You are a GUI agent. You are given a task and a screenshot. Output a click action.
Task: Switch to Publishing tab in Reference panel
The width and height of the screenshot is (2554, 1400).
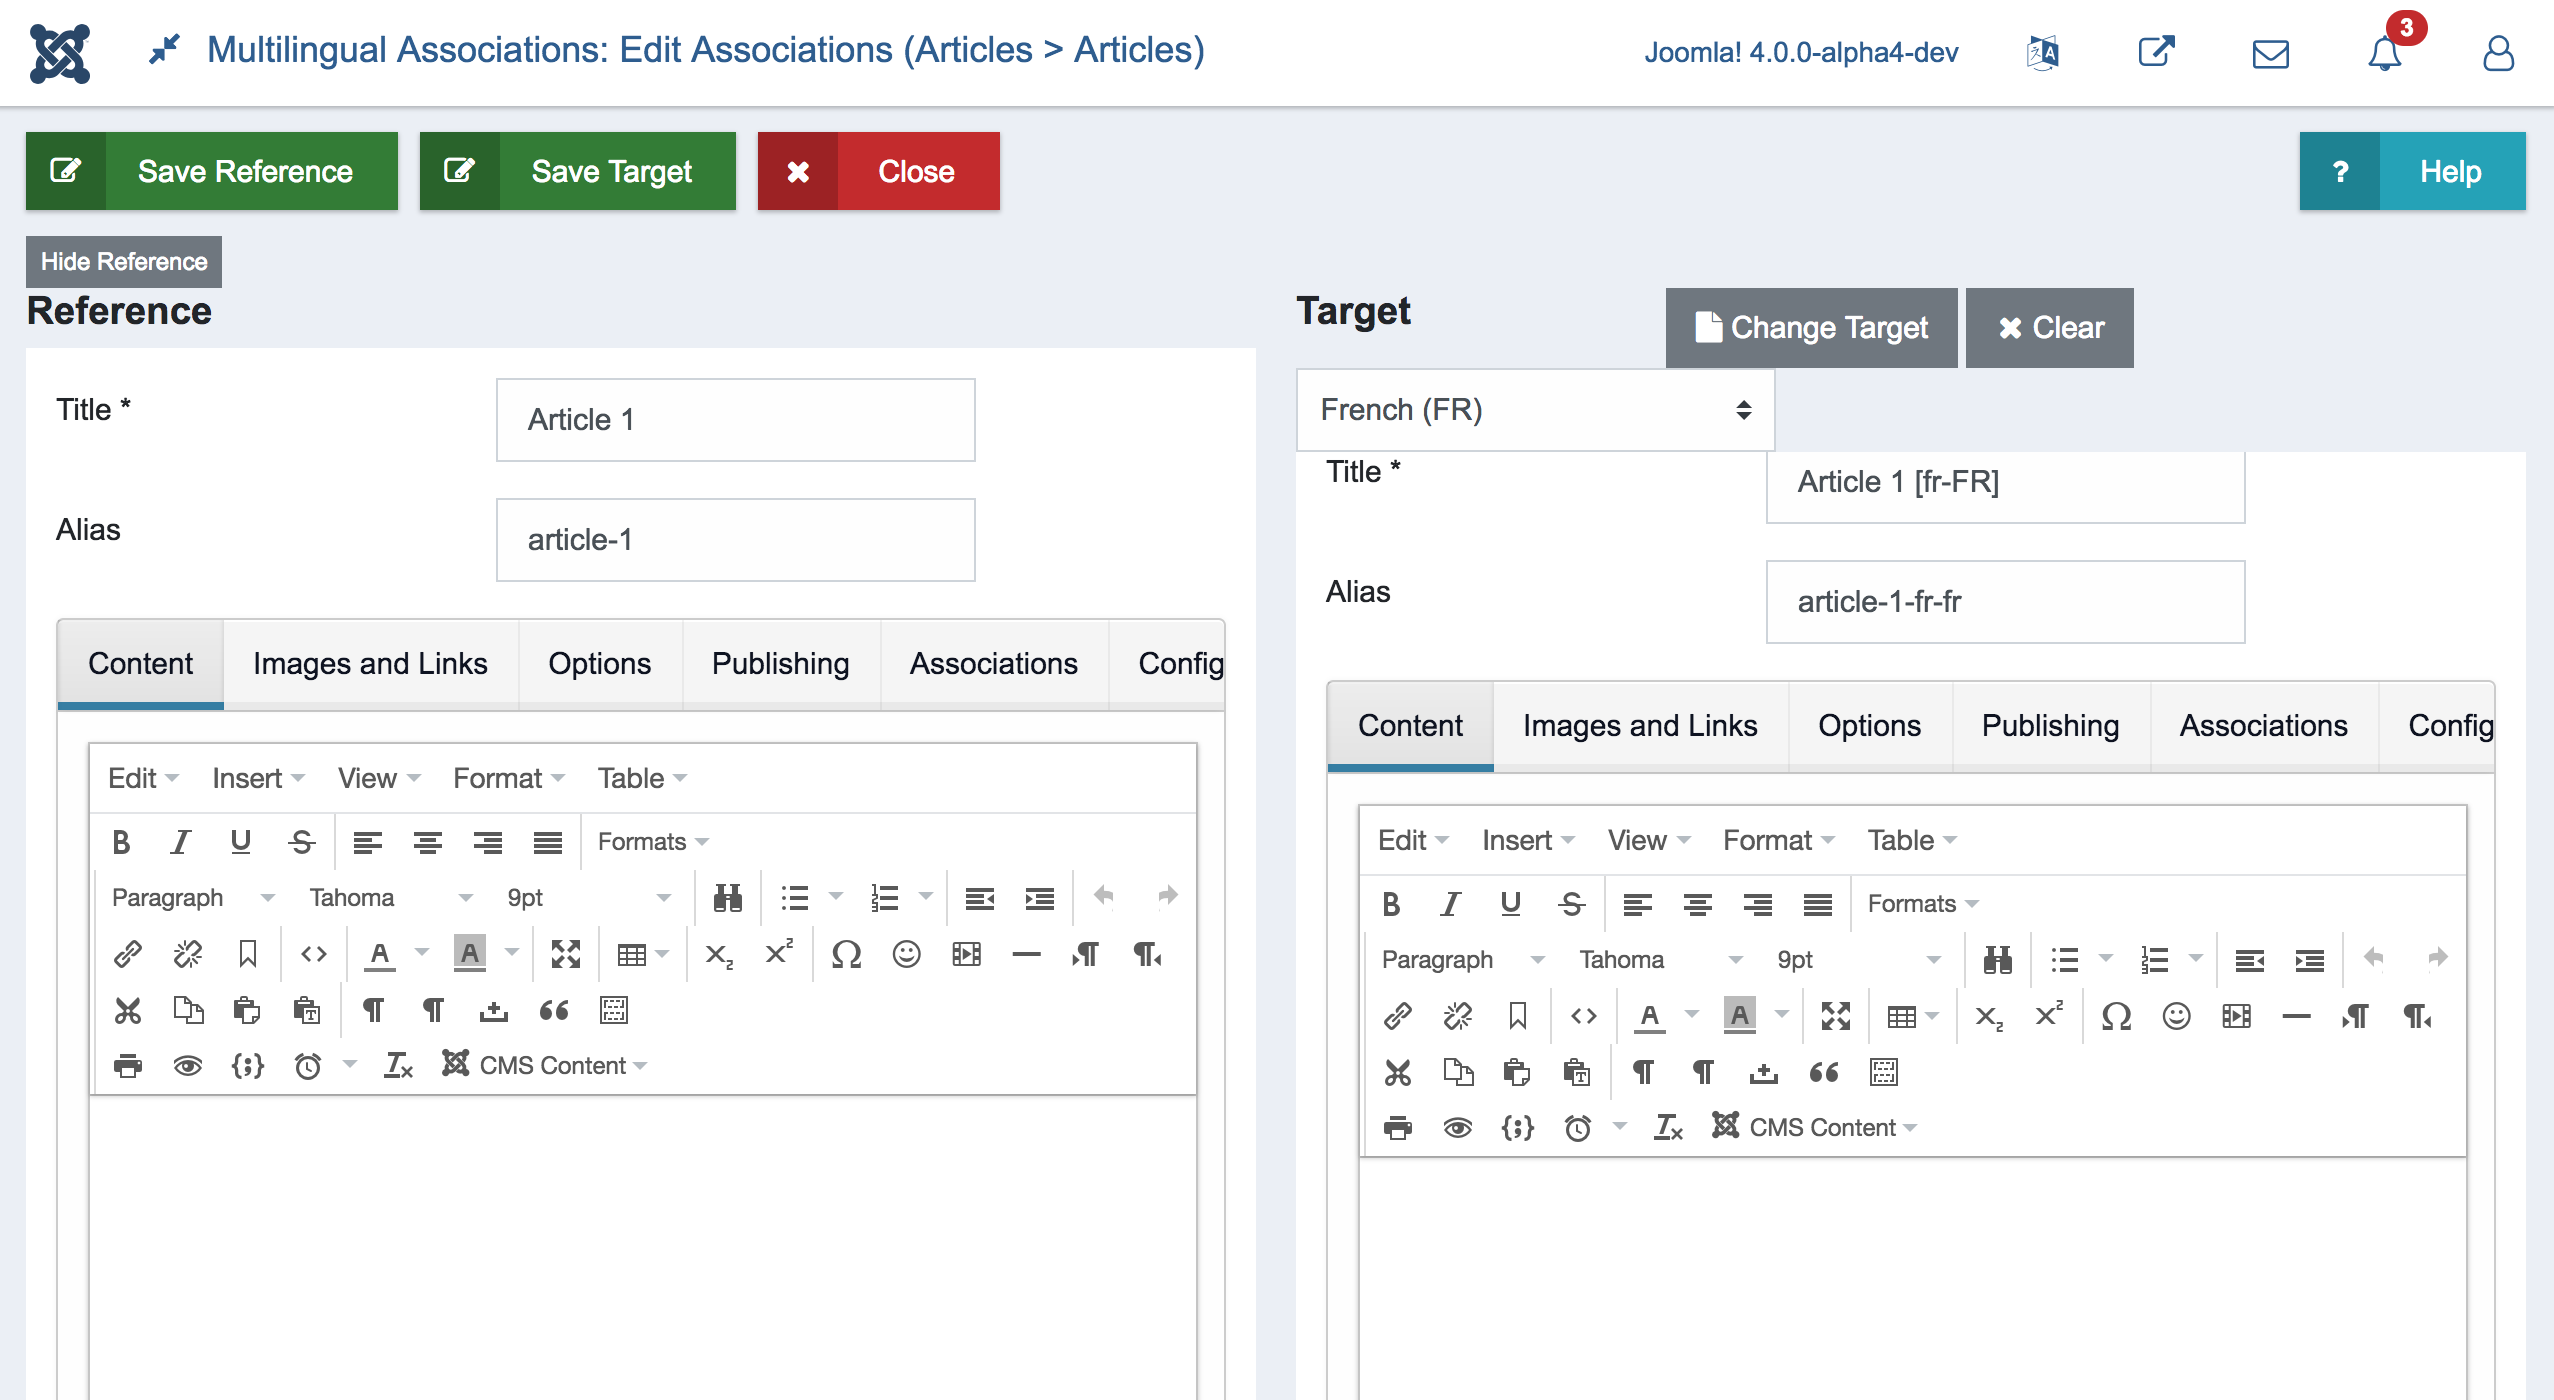780,663
